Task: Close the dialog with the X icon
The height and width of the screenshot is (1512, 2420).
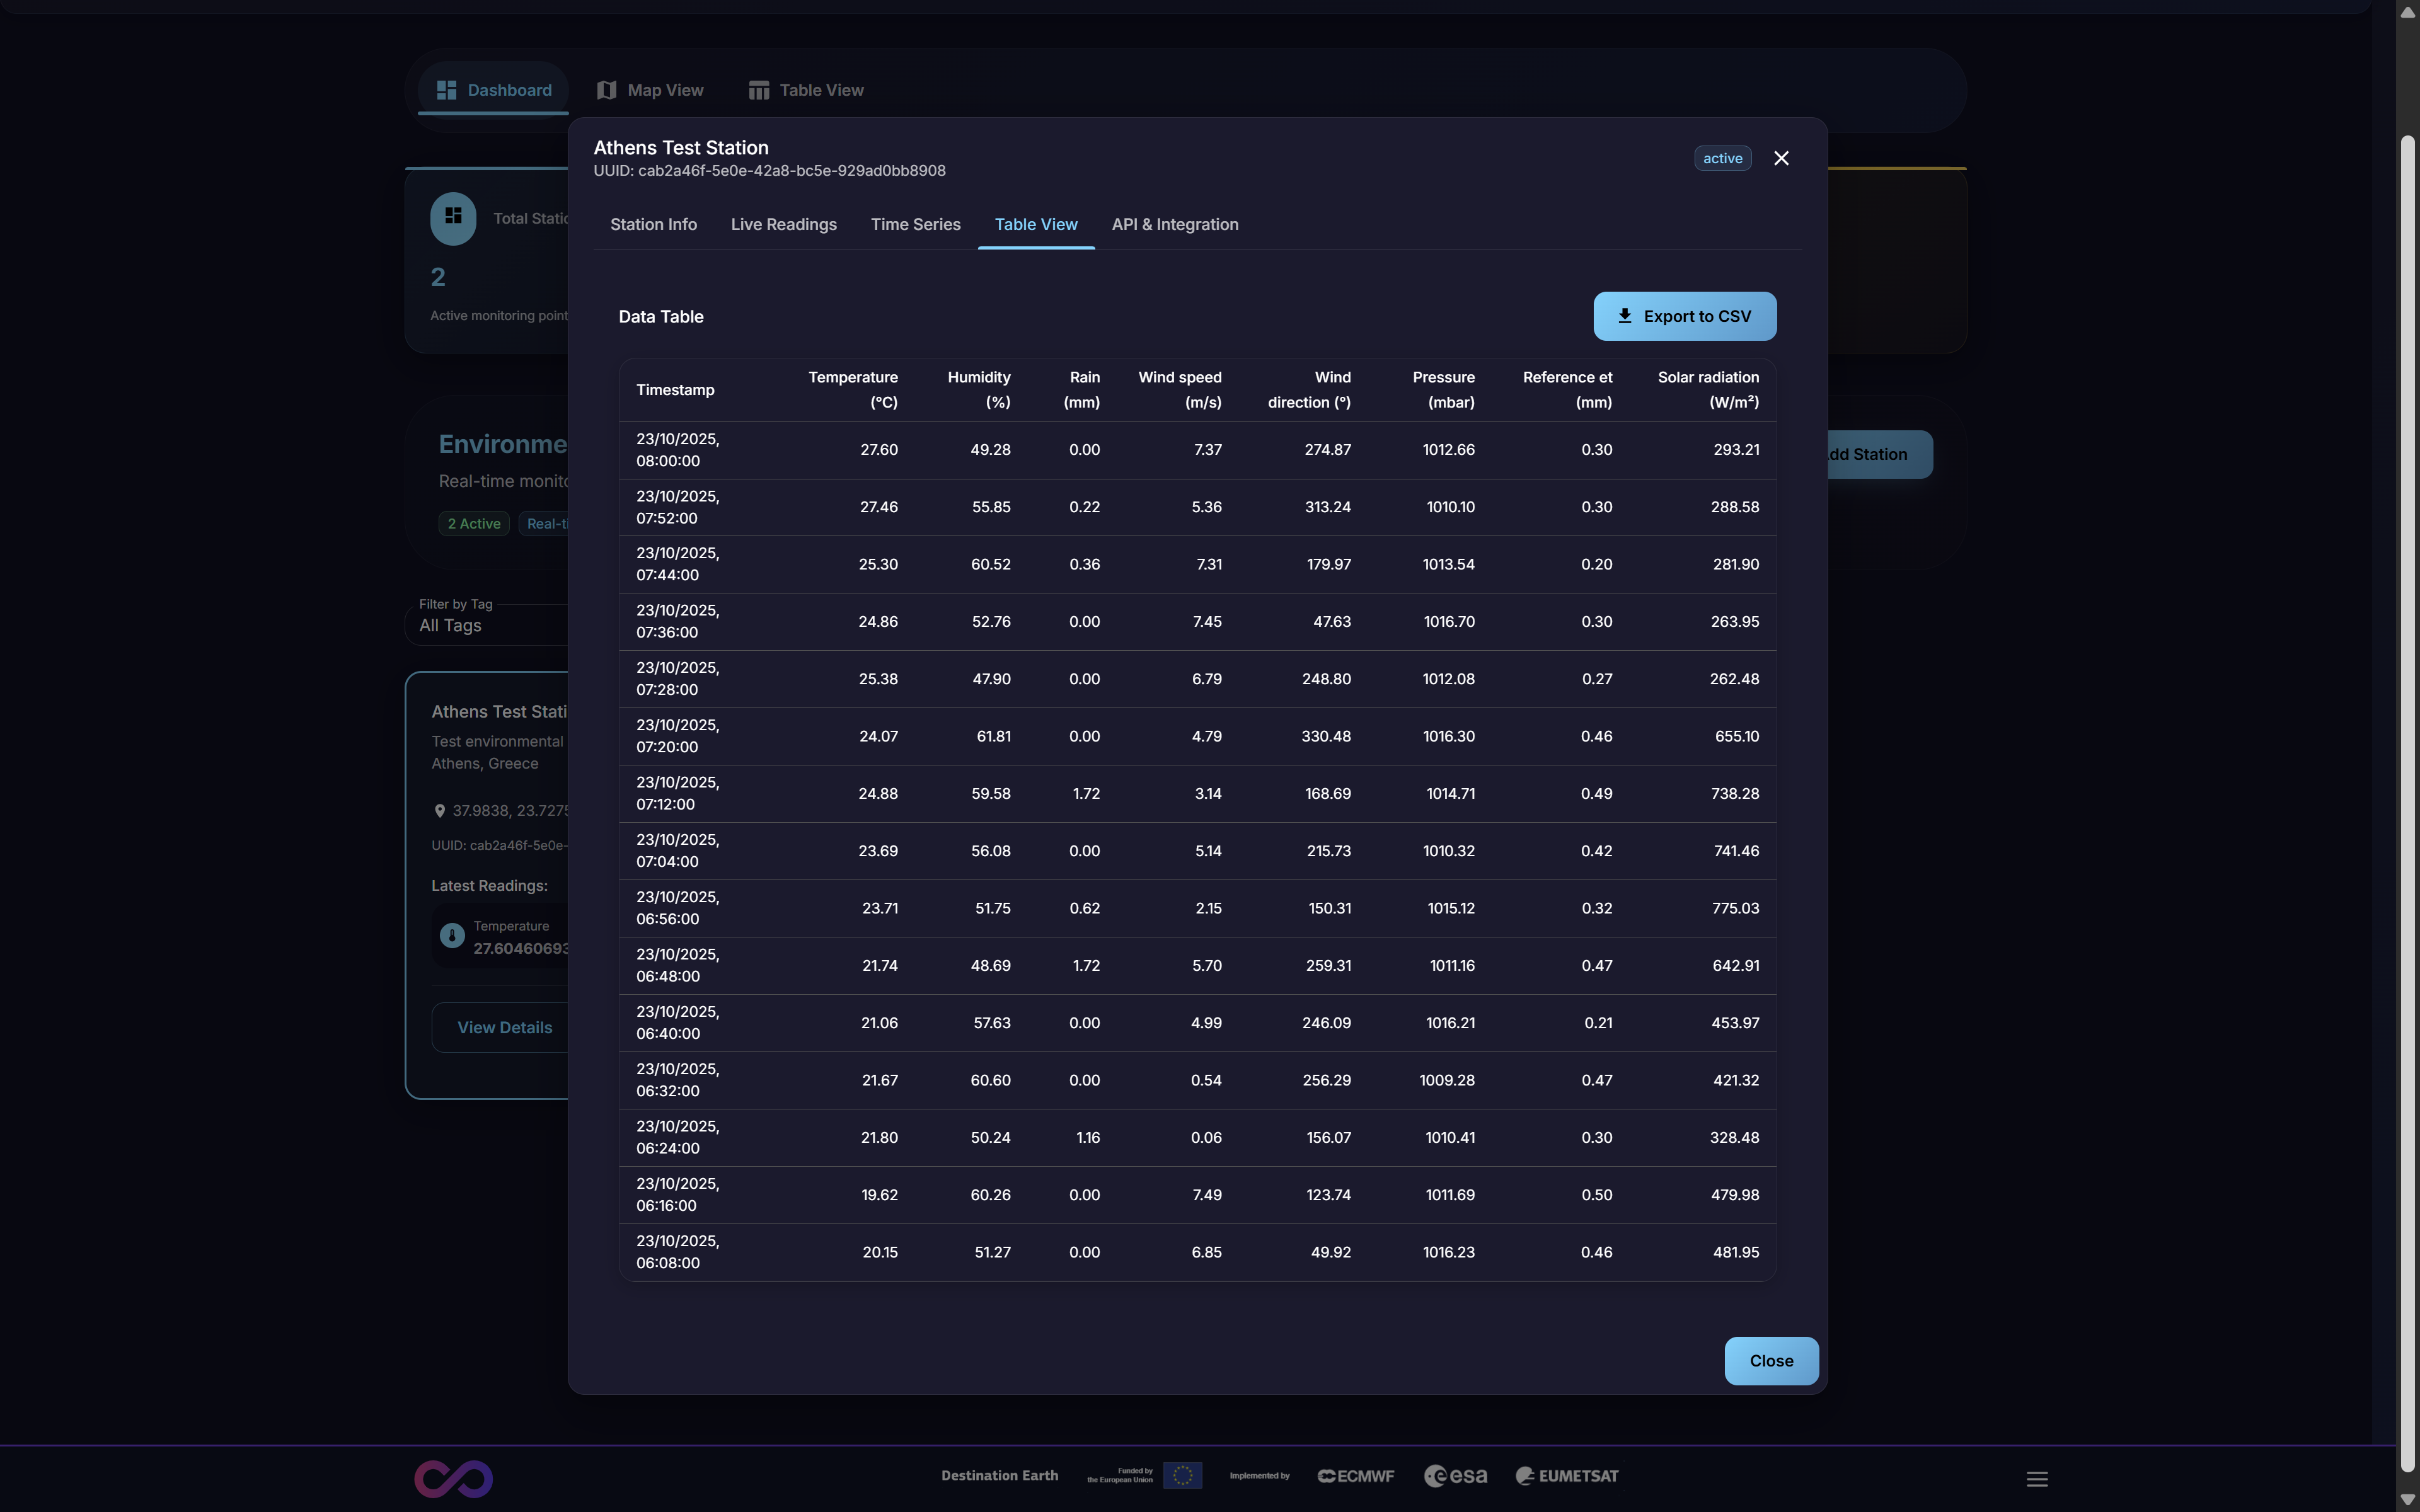Action: tap(1781, 158)
